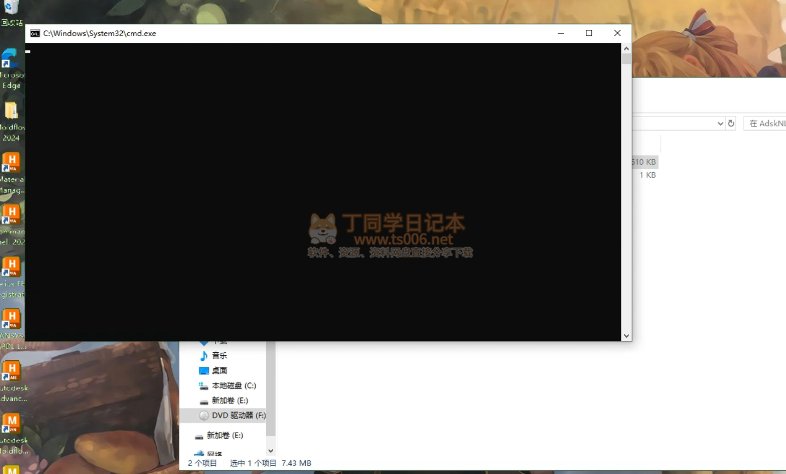
Task: Open the Recycle Bin on desktop
Action: (x=11, y=8)
